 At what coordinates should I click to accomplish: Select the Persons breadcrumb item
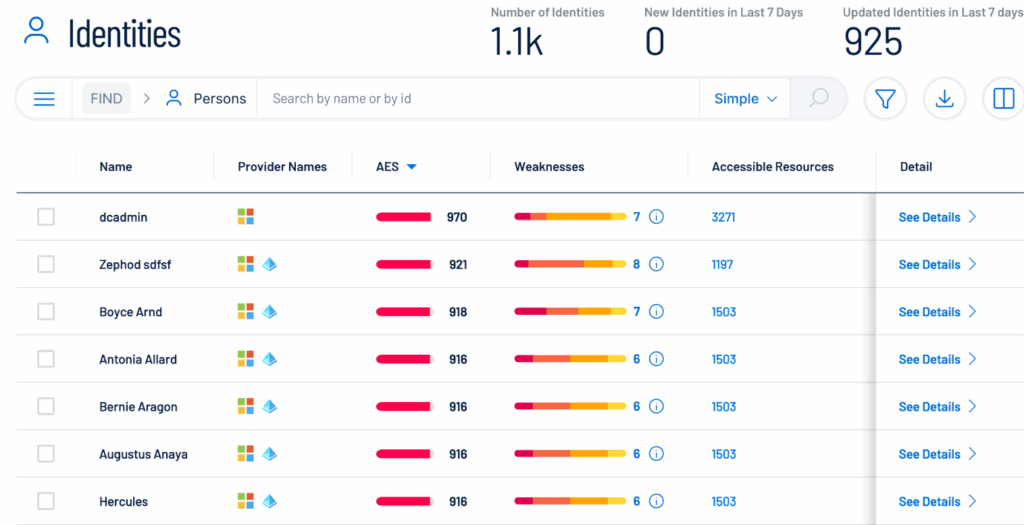pyautogui.click(x=219, y=99)
